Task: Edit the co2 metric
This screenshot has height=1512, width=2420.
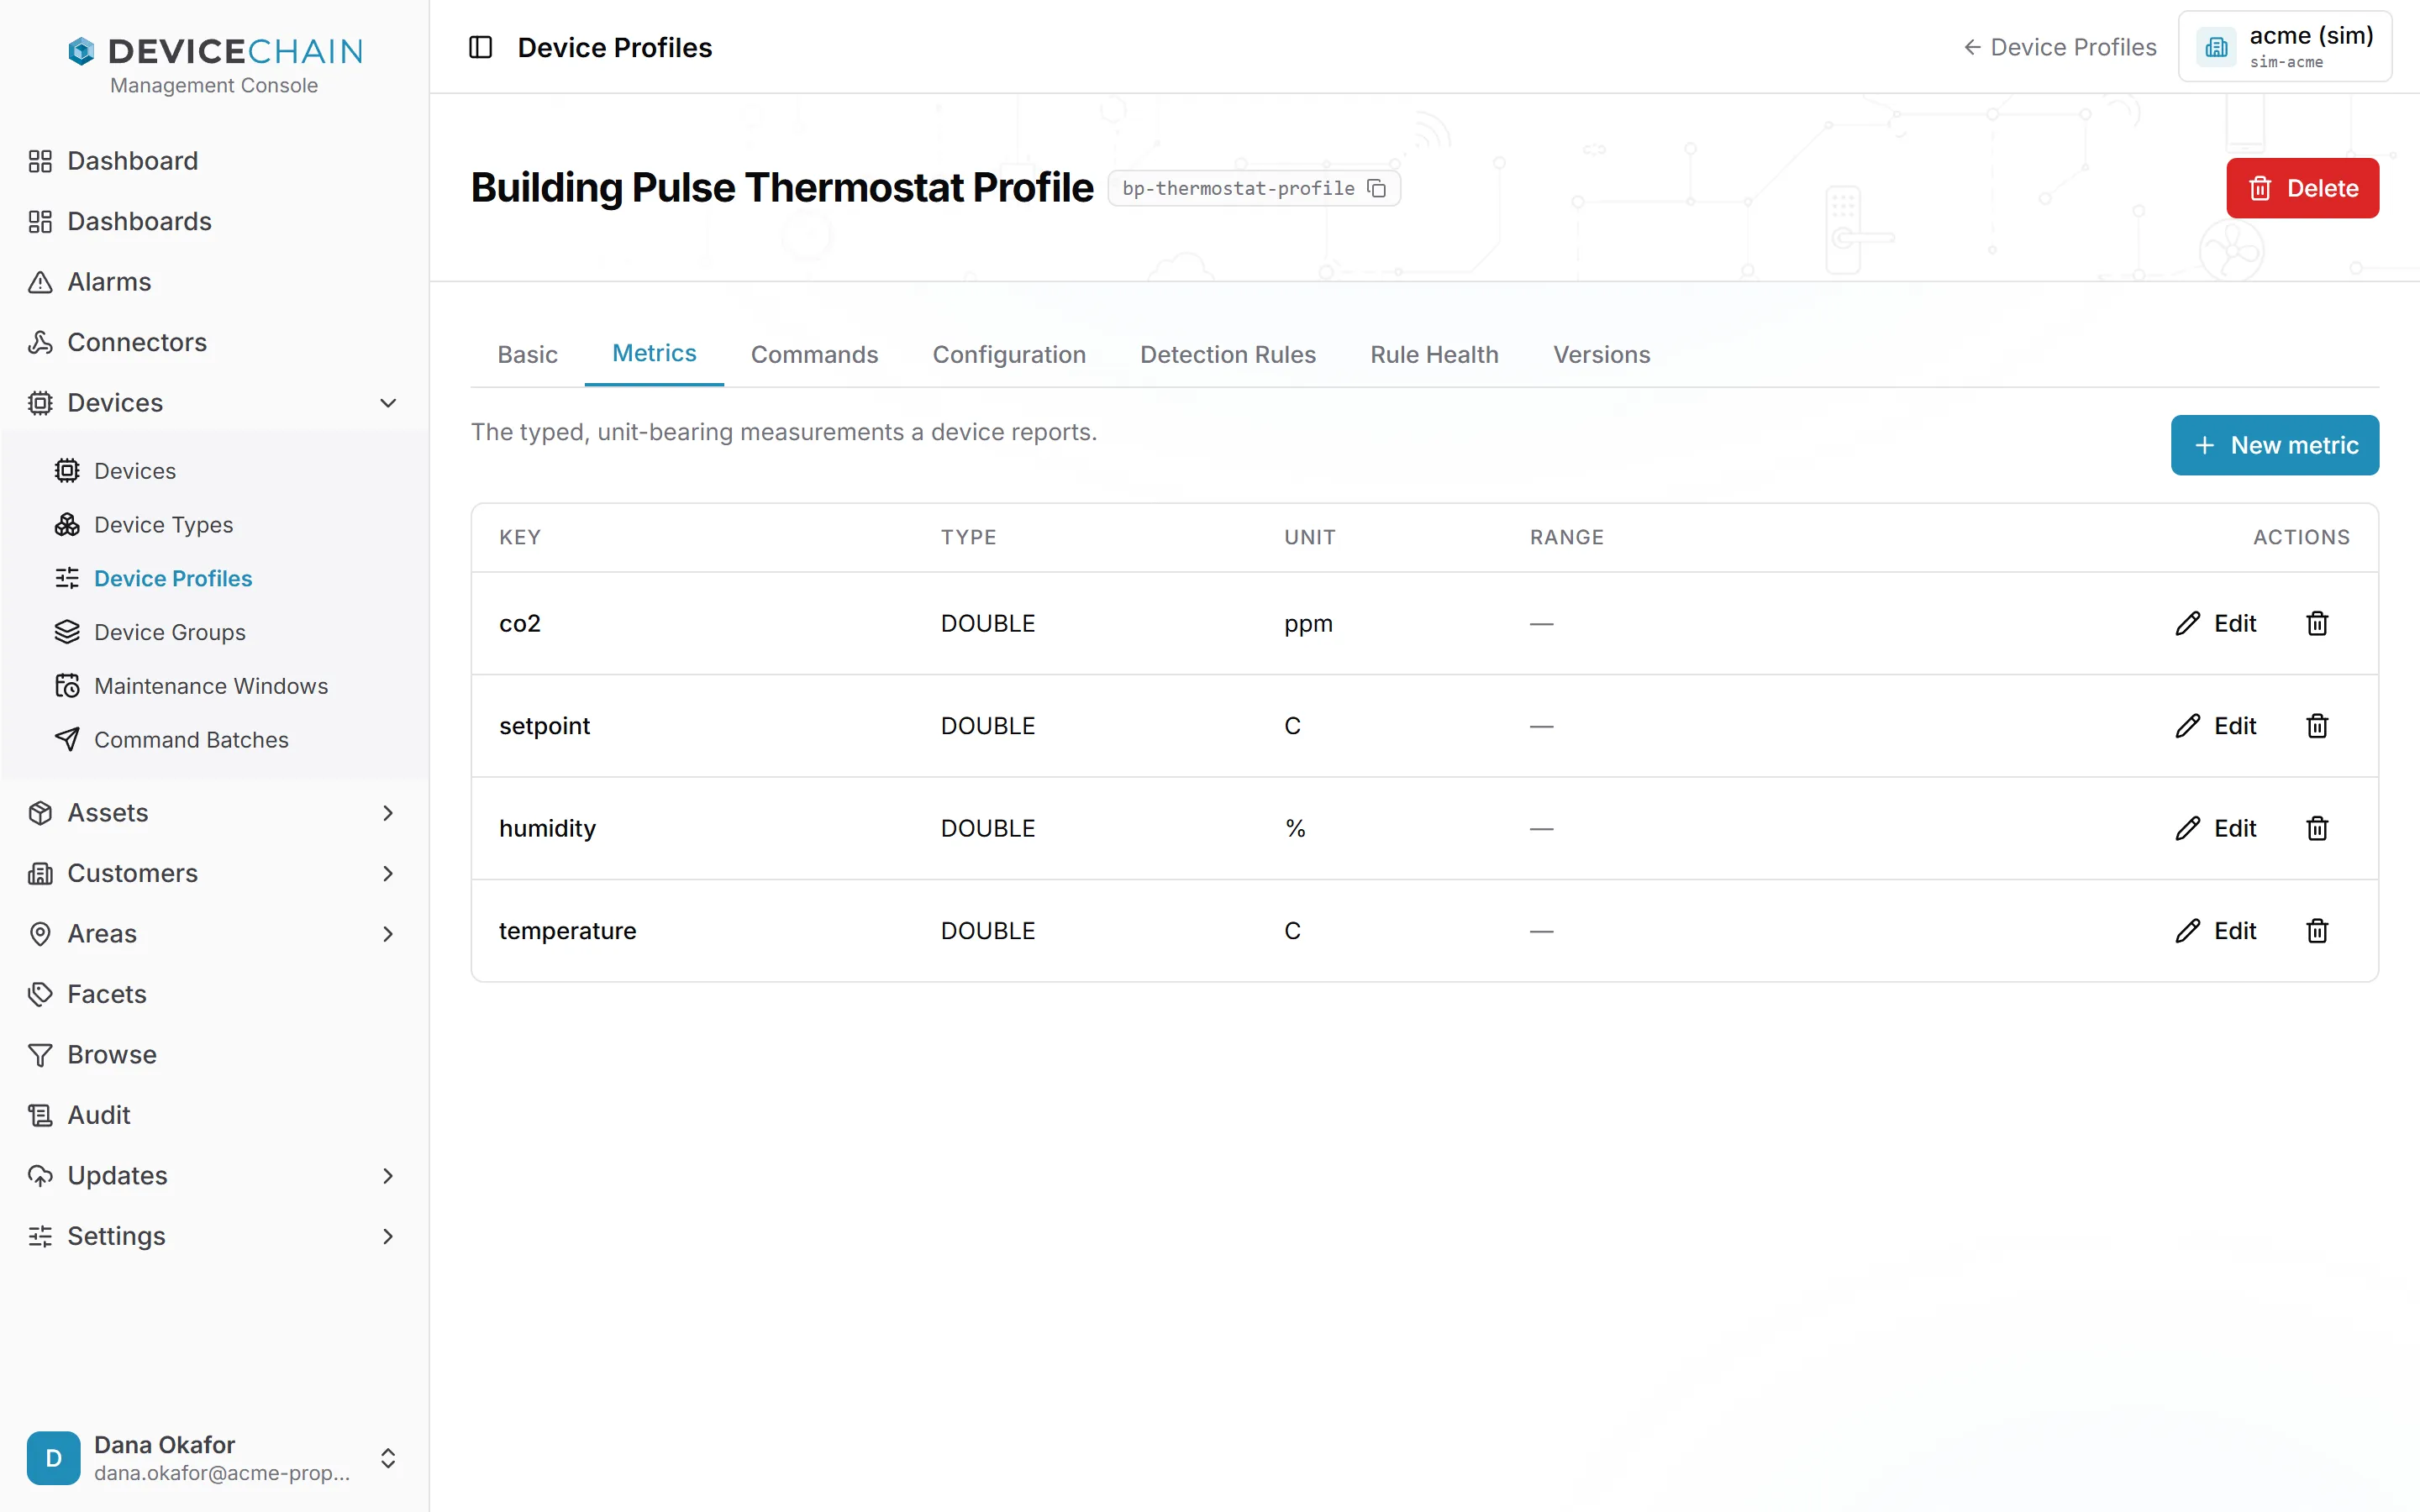Action: tap(2215, 623)
